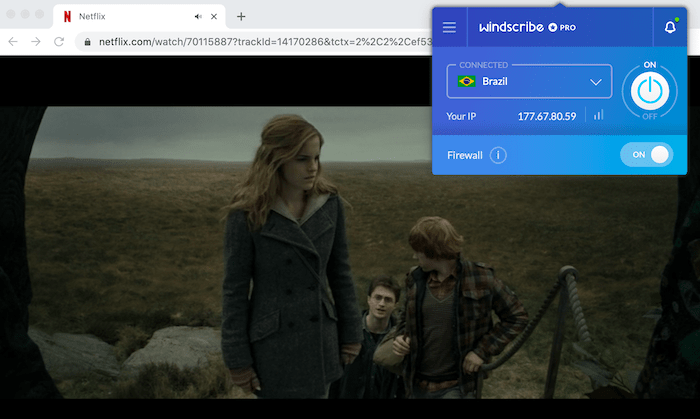Reload the Netflix page
Viewport: 700px width, 419px height.
coord(59,41)
